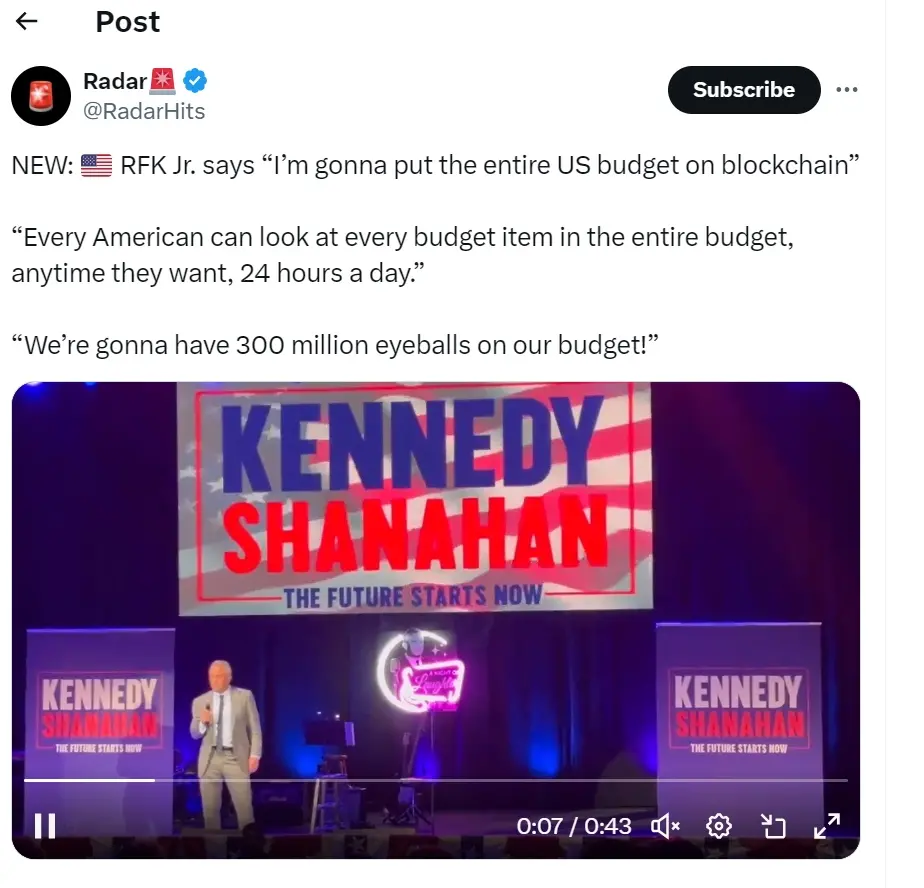Click the 0:07 / 0:43 time display
The width and height of the screenshot is (924, 888).
574,826
